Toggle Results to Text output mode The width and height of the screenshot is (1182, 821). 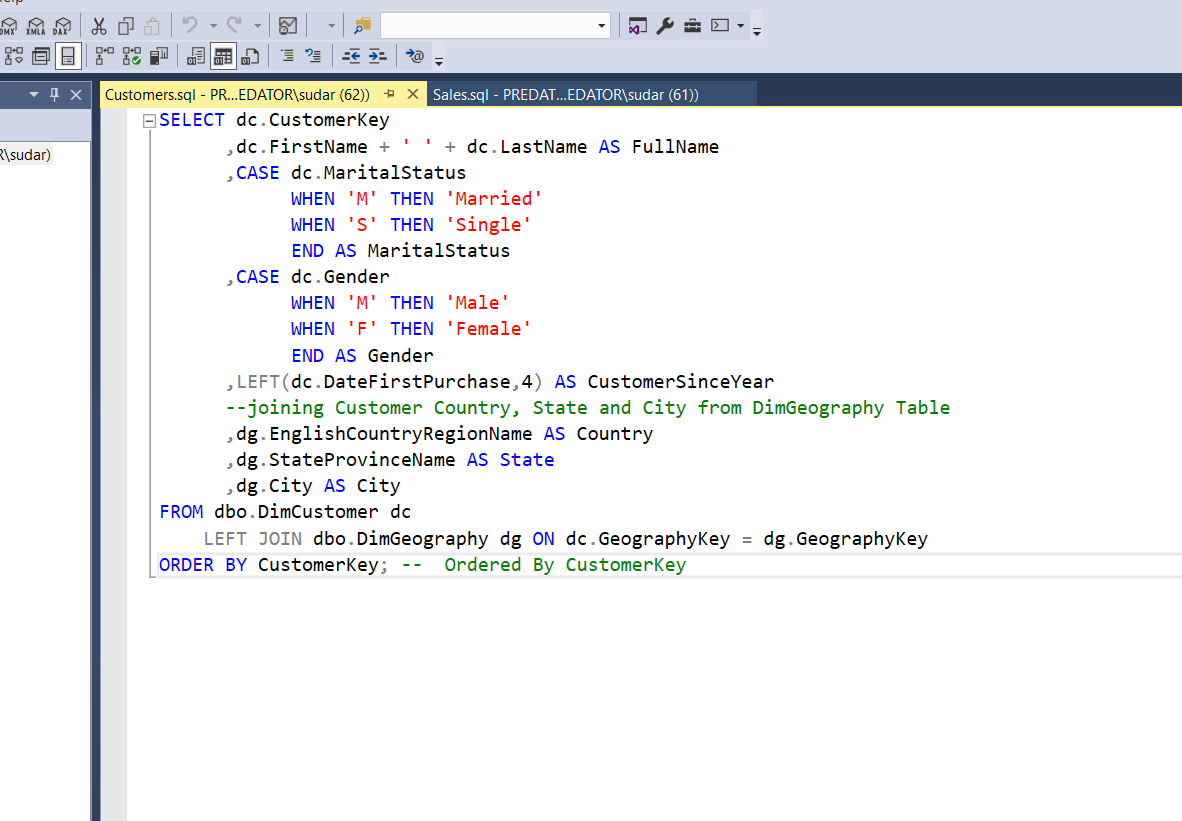point(196,56)
